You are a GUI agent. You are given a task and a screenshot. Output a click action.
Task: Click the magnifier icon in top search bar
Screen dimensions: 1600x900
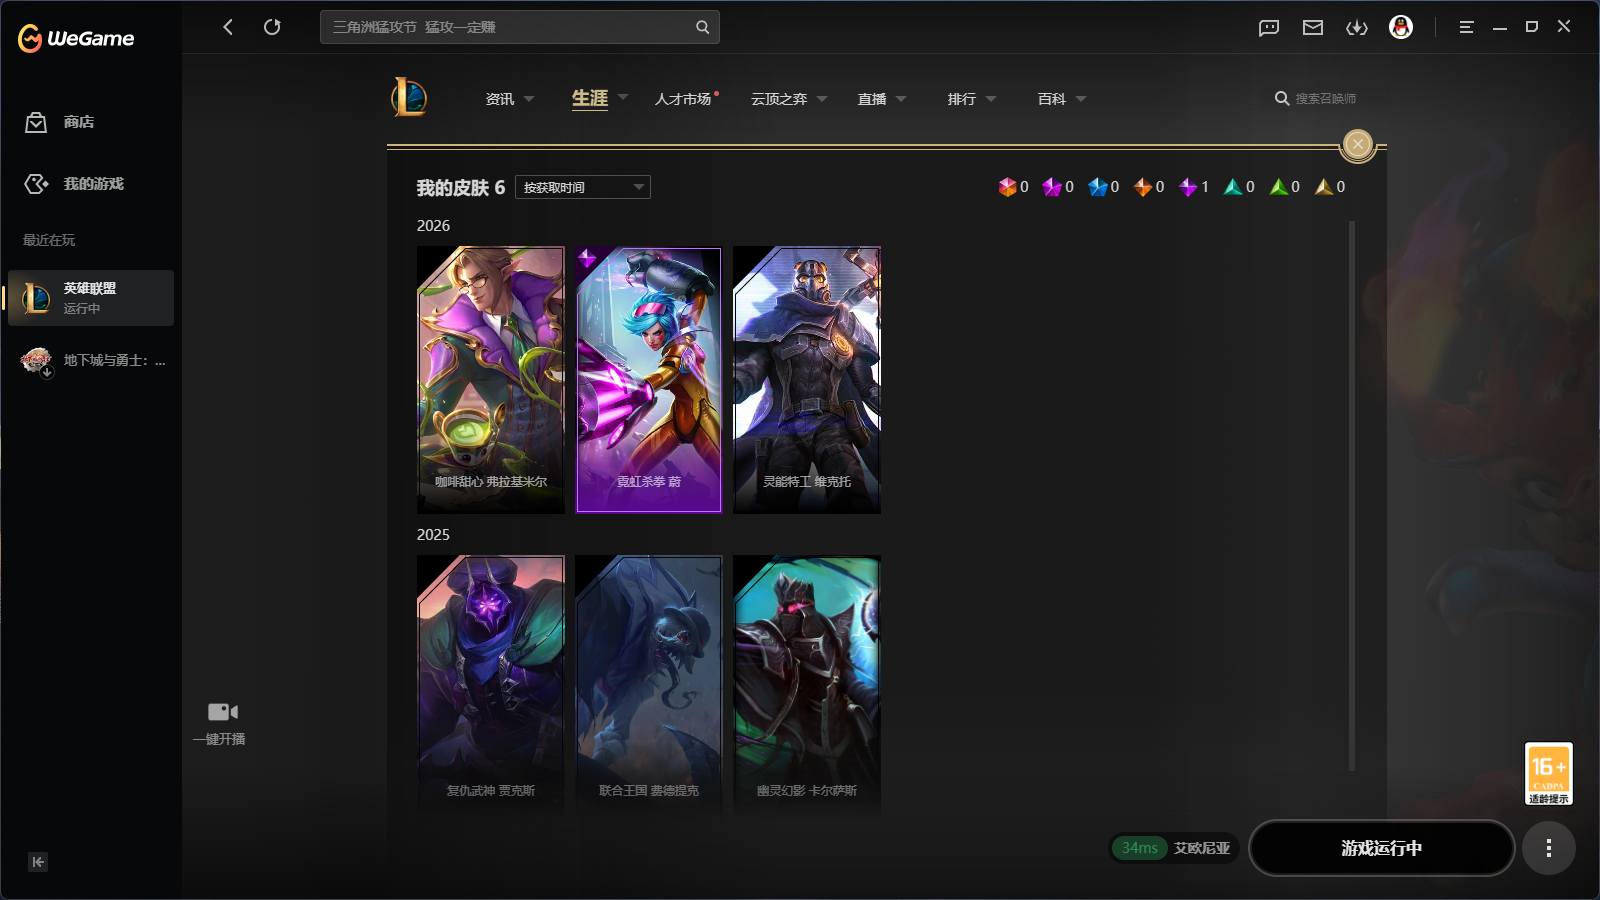click(702, 27)
